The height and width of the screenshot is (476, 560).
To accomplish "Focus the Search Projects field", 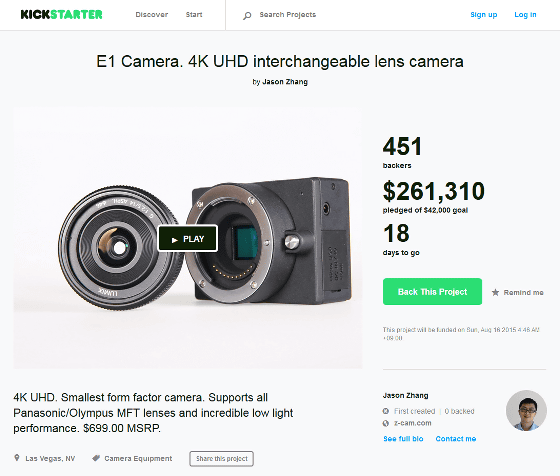I will [x=288, y=15].
